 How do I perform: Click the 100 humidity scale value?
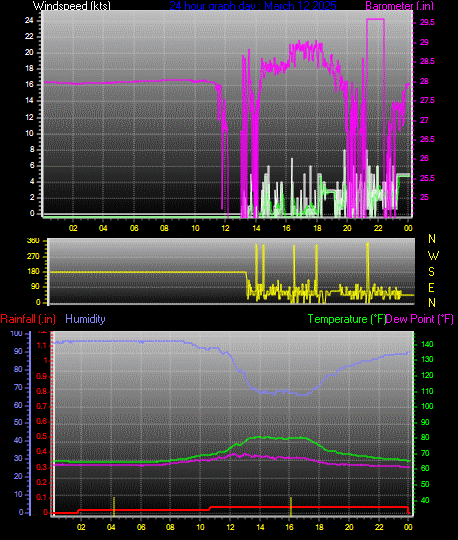point(16,333)
